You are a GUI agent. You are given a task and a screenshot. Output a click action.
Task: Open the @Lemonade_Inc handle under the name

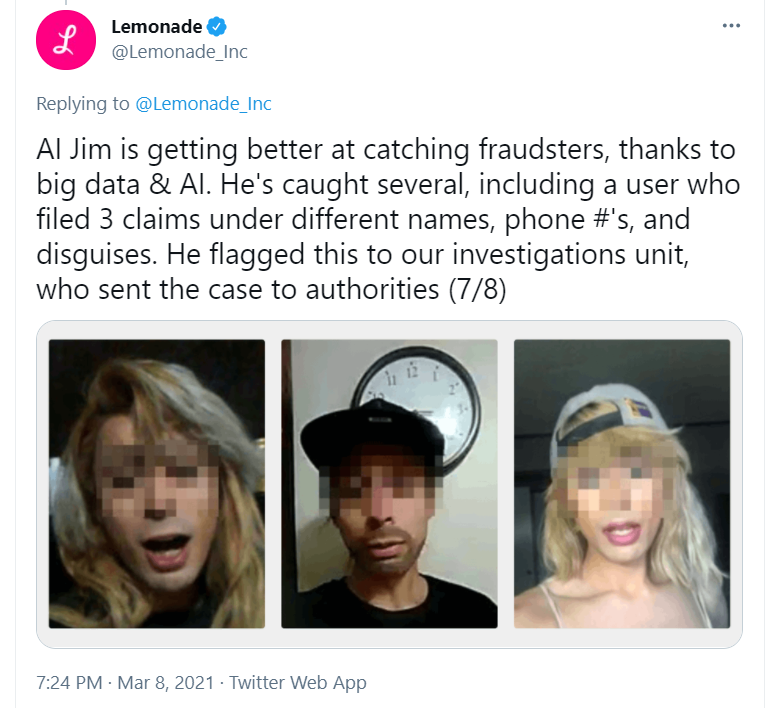click(x=180, y=51)
